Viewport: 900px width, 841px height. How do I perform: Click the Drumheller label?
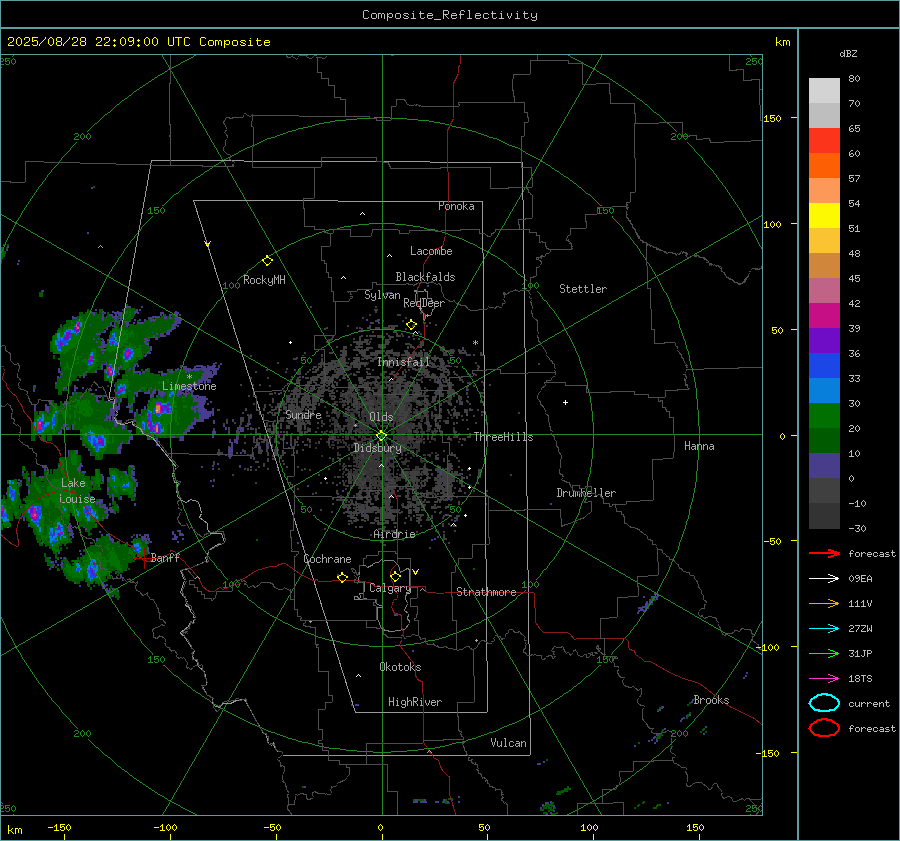coord(586,493)
